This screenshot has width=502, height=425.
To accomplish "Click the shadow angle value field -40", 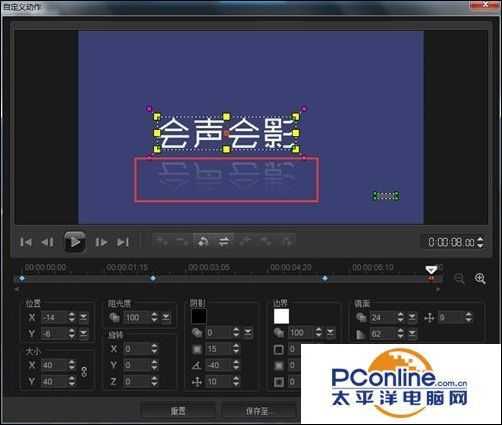I will point(219,365).
